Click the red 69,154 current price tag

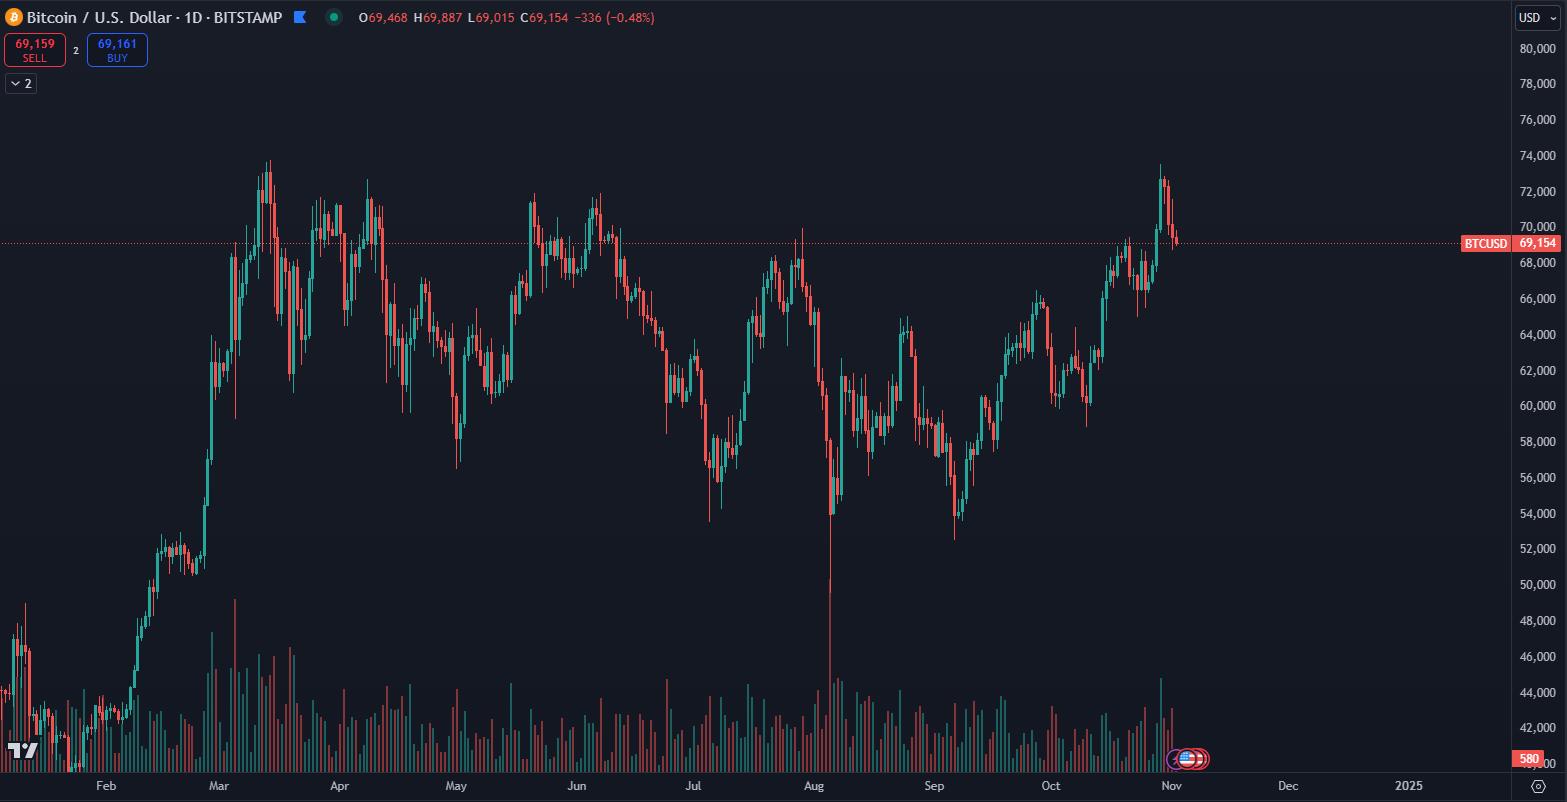[x=1536, y=243]
